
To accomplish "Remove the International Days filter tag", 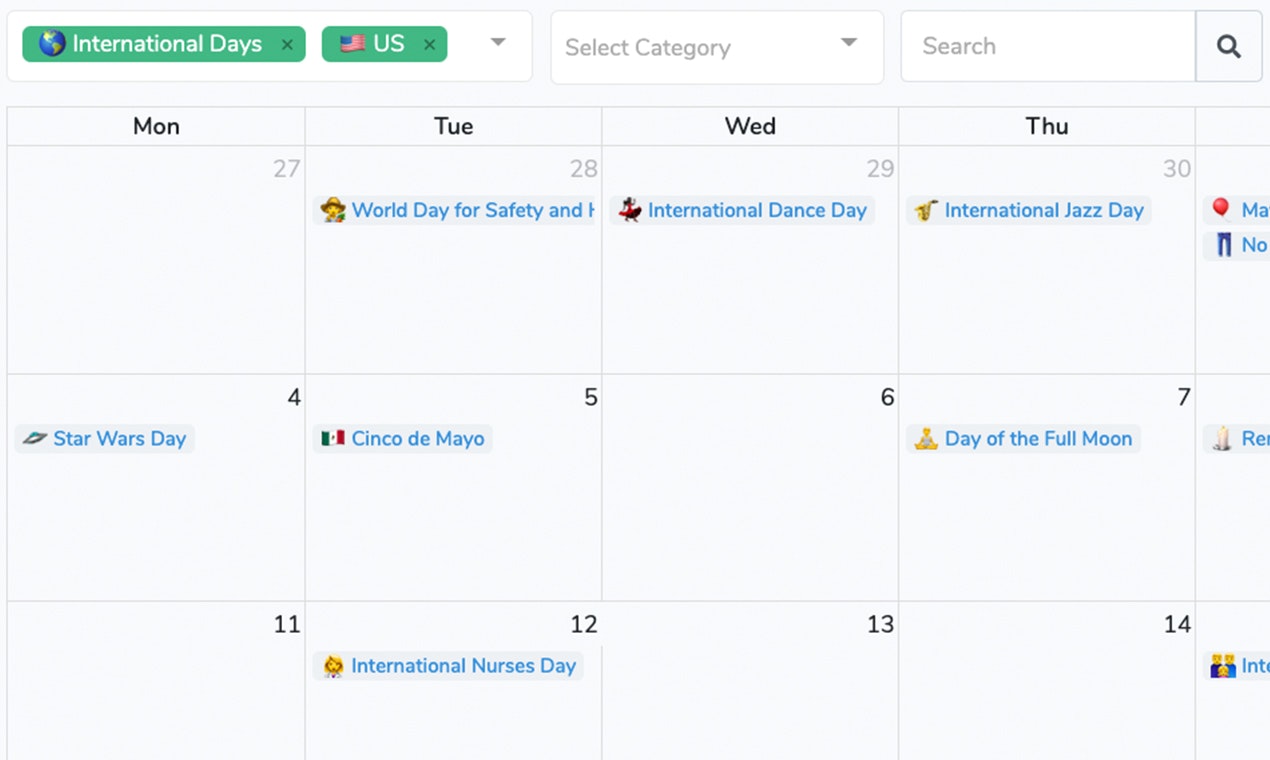I will (287, 44).
